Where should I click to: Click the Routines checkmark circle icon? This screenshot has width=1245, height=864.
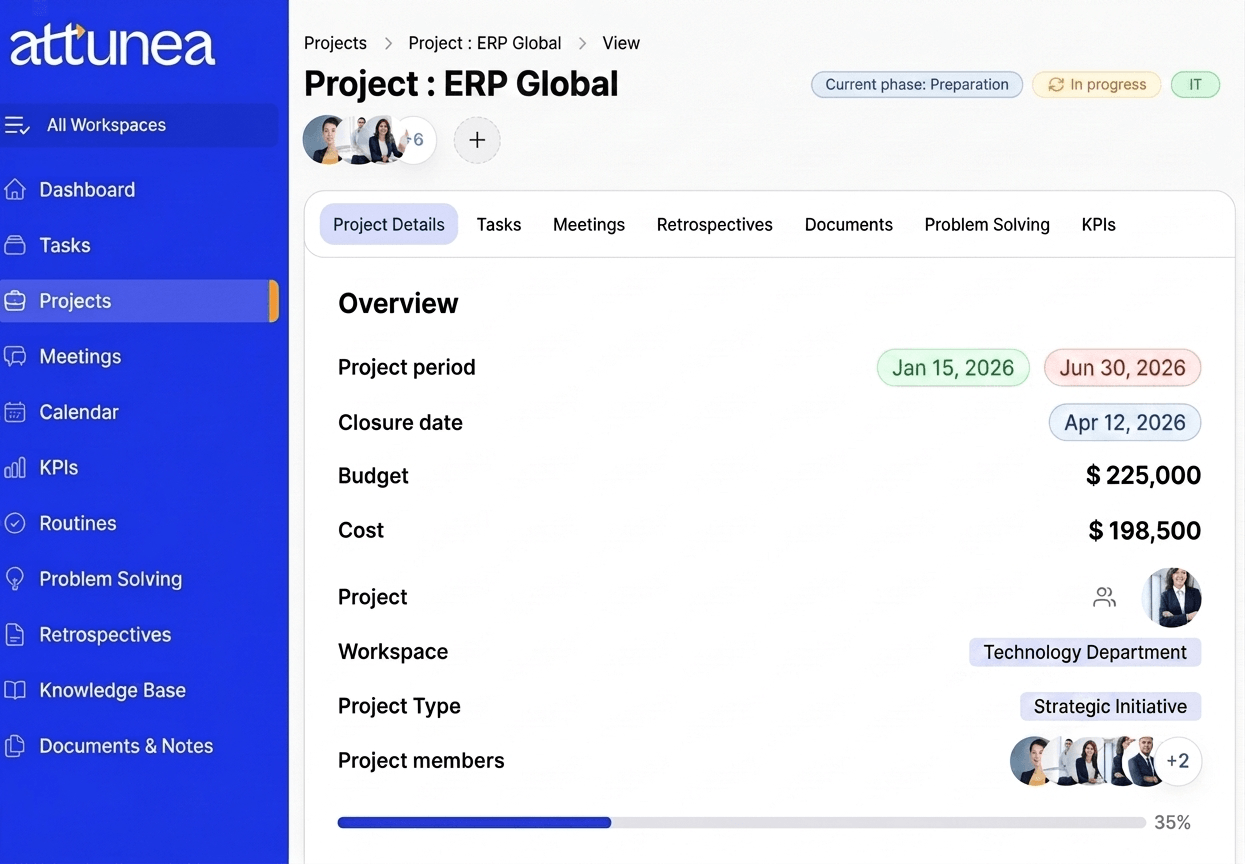coord(15,523)
